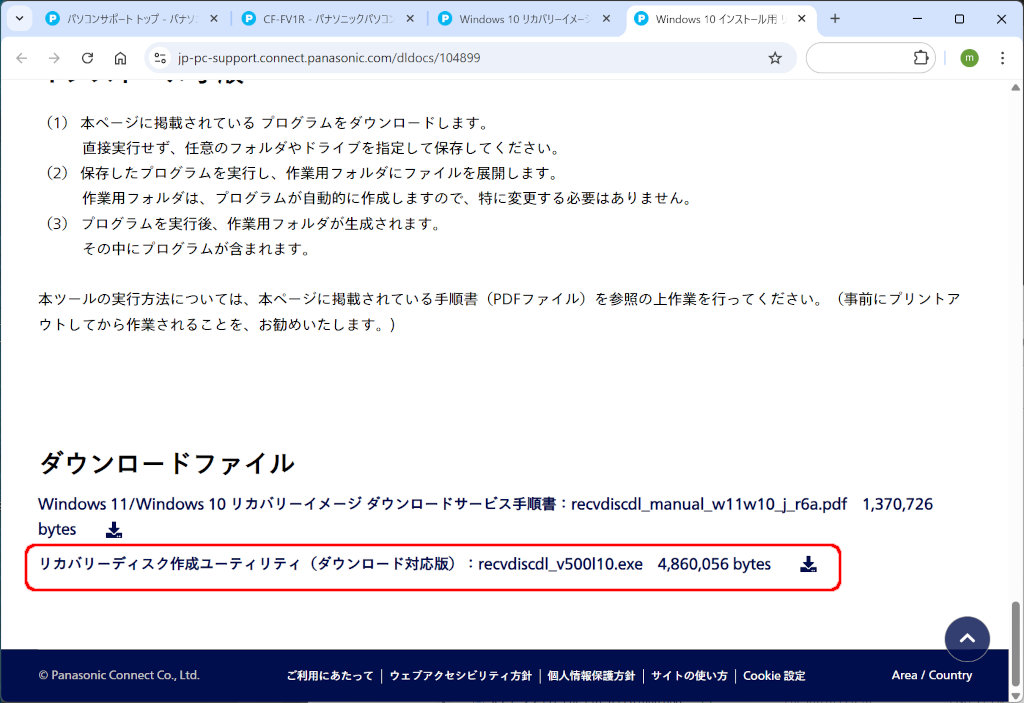Open a new browser tab

pos(835,19)
